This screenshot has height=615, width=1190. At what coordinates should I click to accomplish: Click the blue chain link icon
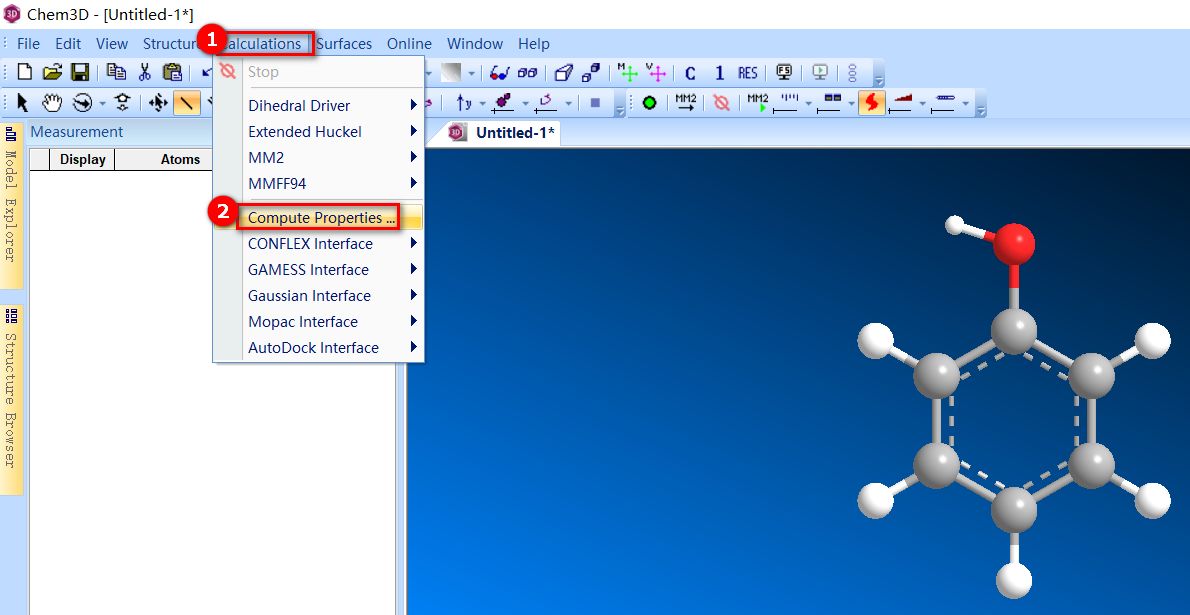852,73
